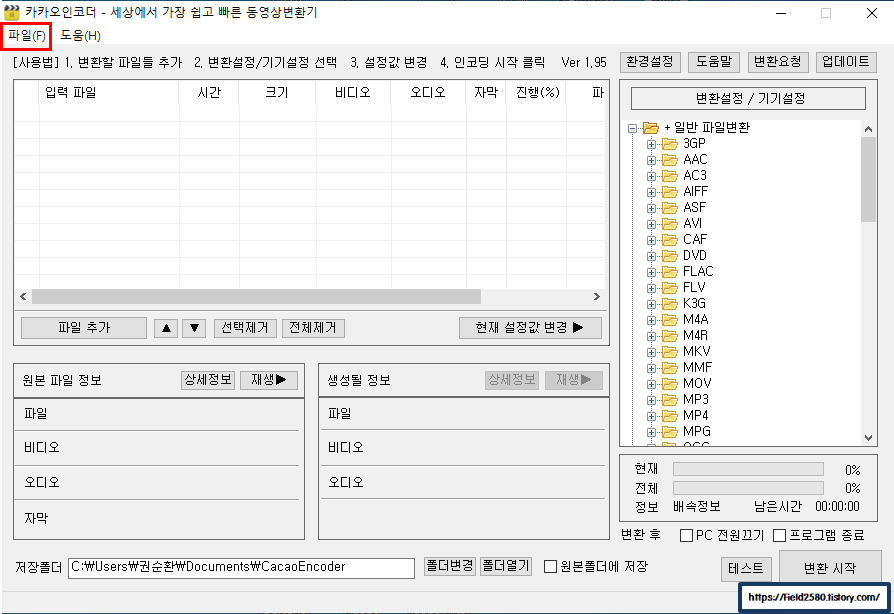The image size is (894, 614).
Task: Click the 시간 column header
Action: 209,93
